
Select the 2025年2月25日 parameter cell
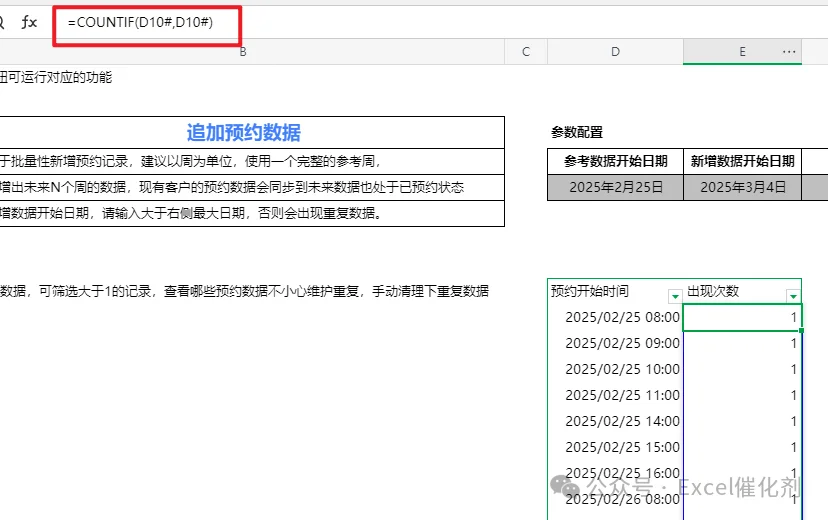click(616, 187)
